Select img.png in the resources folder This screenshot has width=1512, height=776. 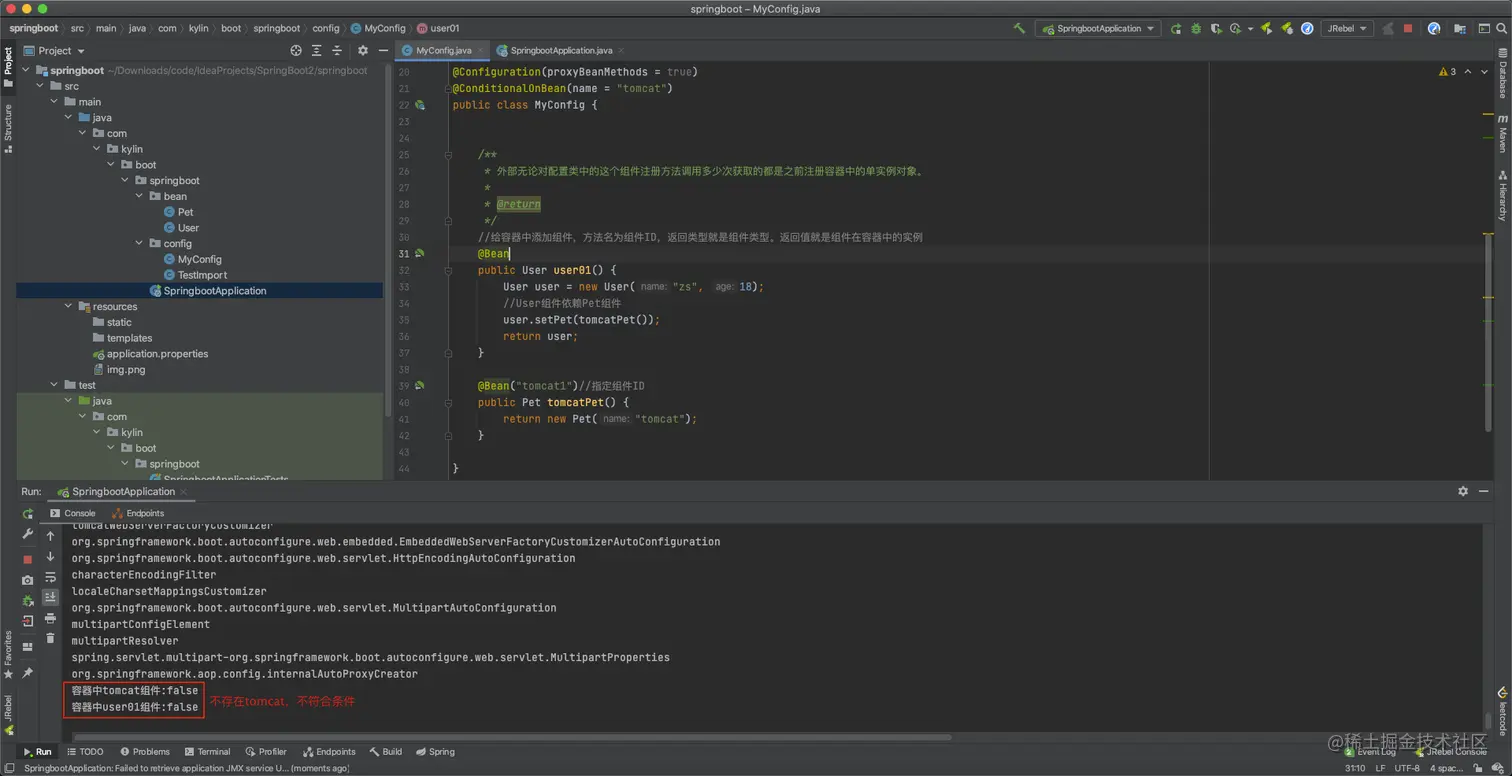(x=118, y=369)
